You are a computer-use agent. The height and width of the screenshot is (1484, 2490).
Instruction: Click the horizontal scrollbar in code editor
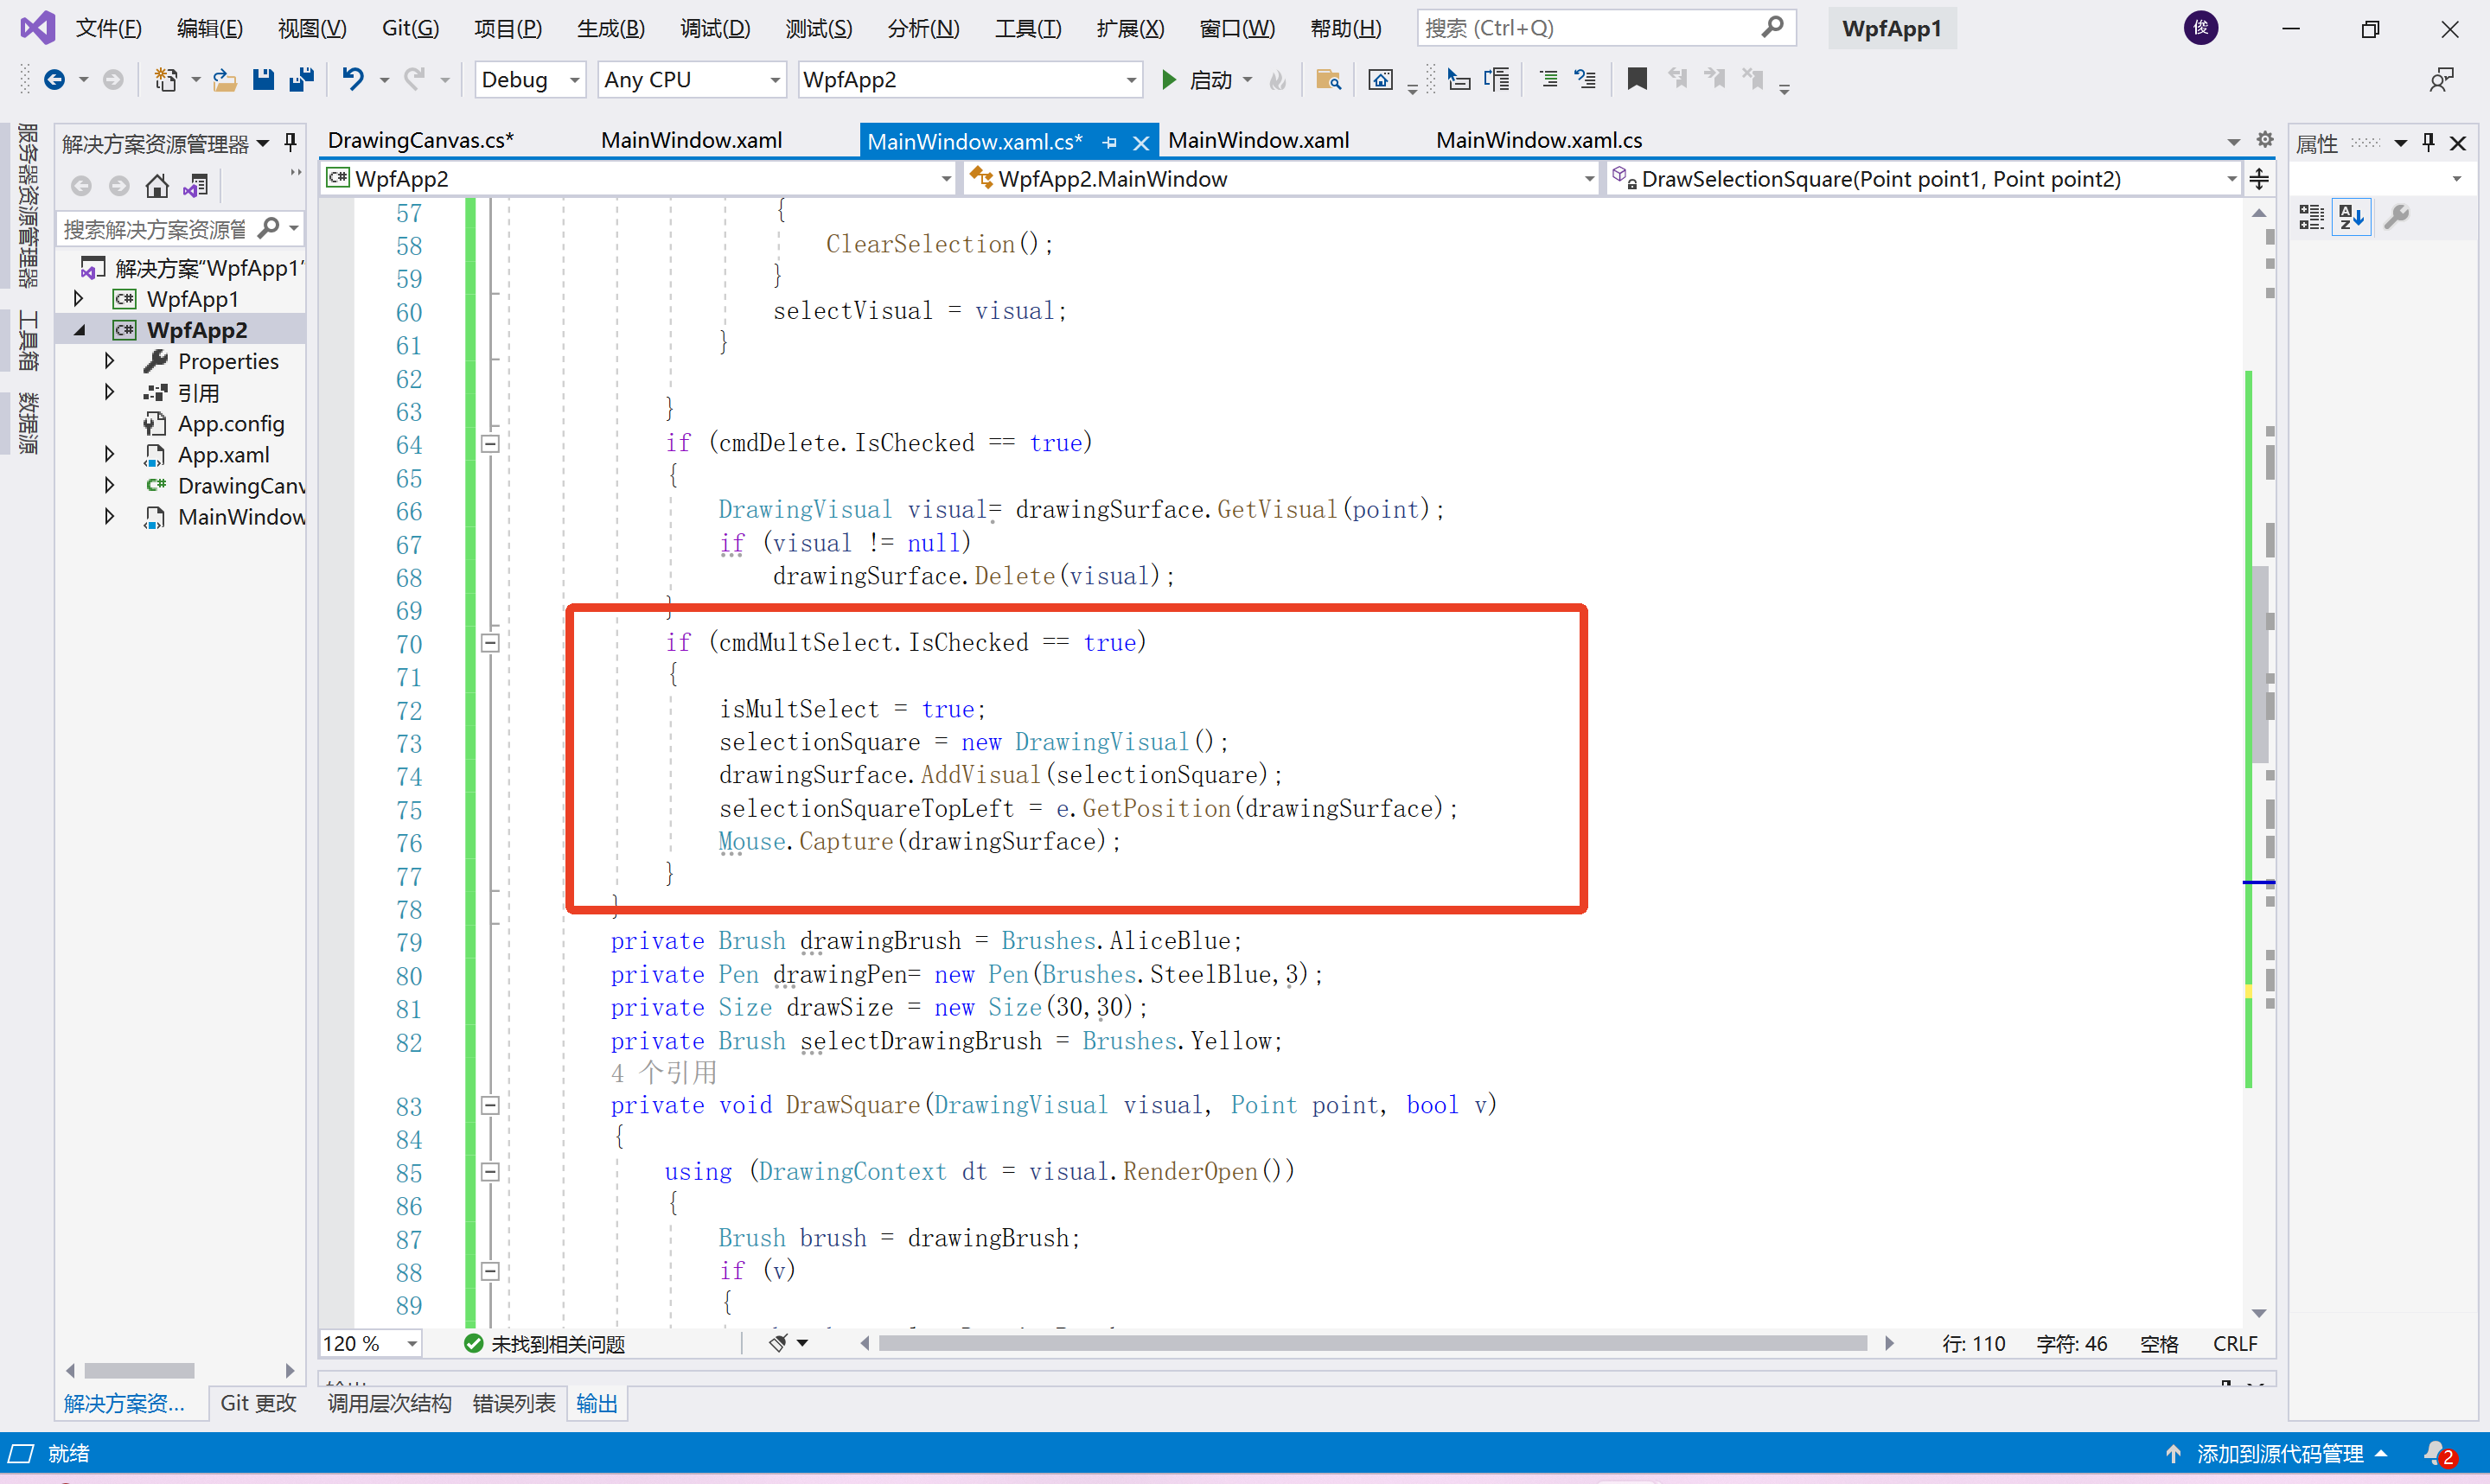point(1371,1343)
